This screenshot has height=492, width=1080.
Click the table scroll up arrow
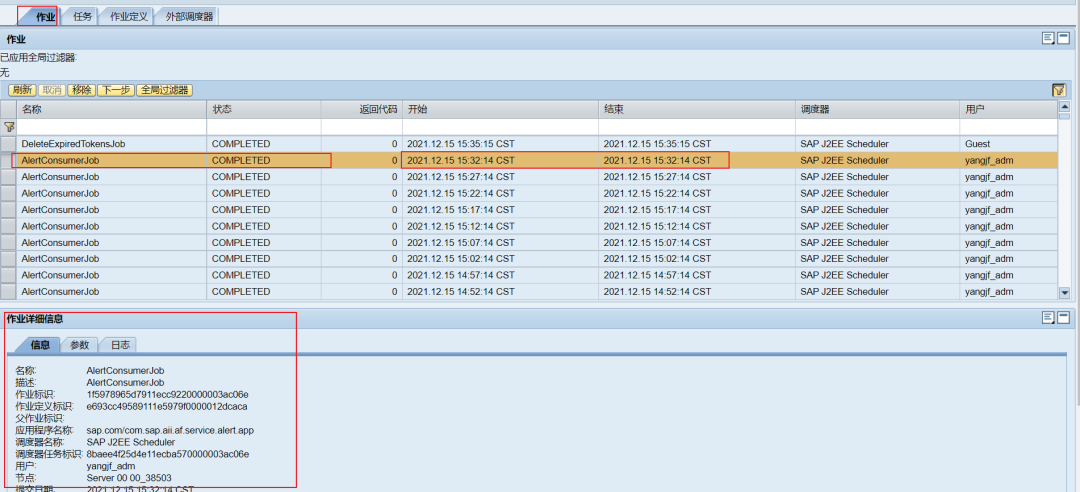pos(1064,107)
